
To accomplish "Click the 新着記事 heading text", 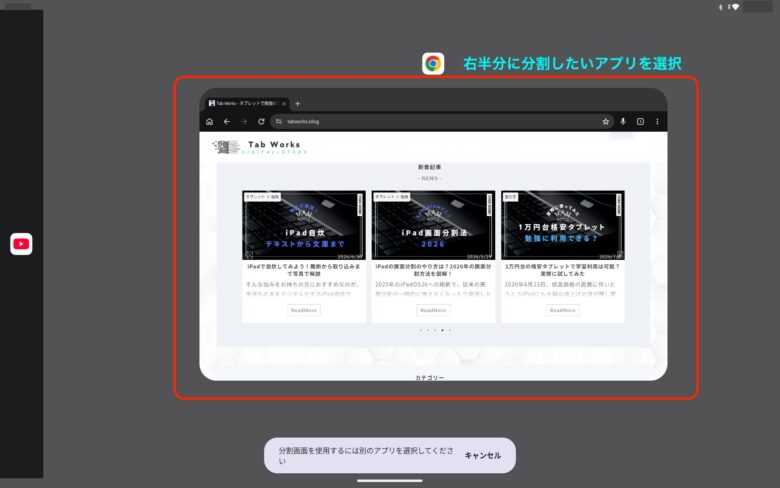I will 429,167.
